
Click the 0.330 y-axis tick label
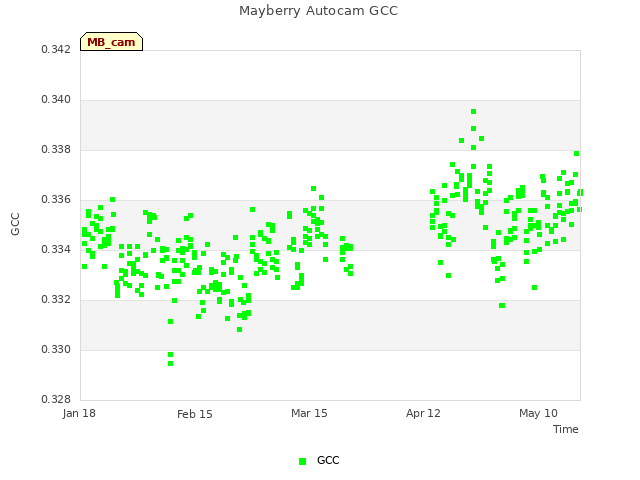click(x=56, y=349)
